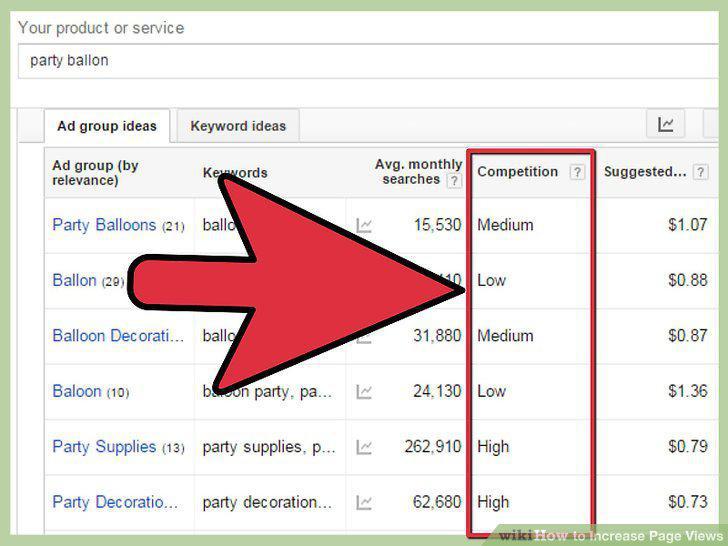
Task: Select the $0.88 suggested bid
Action: click(688, 280)
